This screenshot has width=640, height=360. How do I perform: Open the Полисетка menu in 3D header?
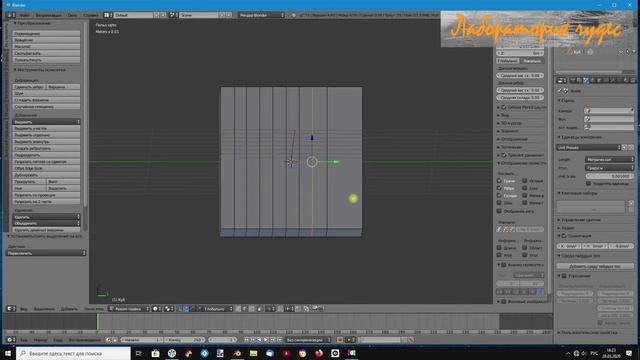pyautogui.click(x=94, y=309)
